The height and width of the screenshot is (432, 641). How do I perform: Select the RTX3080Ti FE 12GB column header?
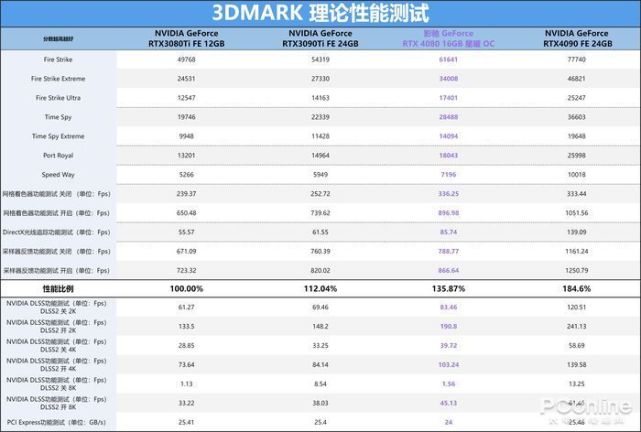(x=186, y=38)
